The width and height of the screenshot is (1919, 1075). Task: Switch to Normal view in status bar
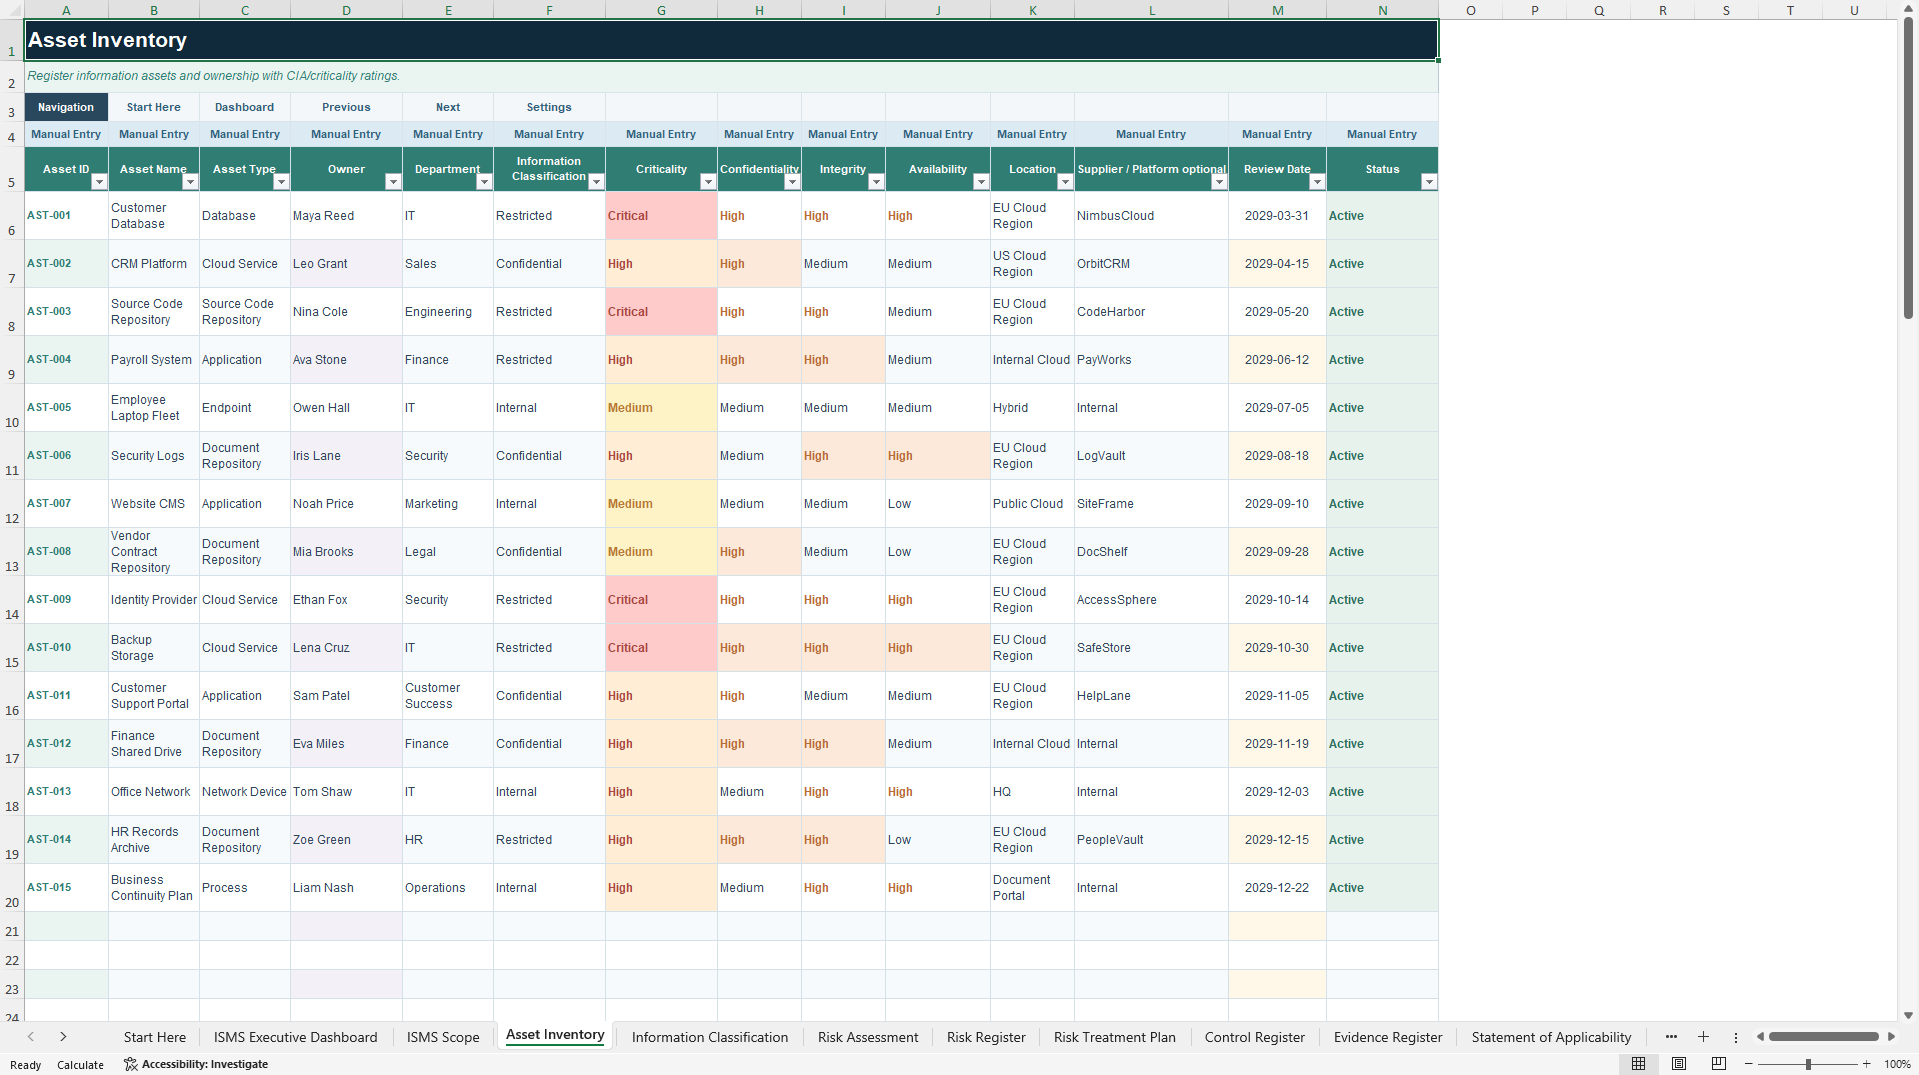(x=1638, y=1064)
